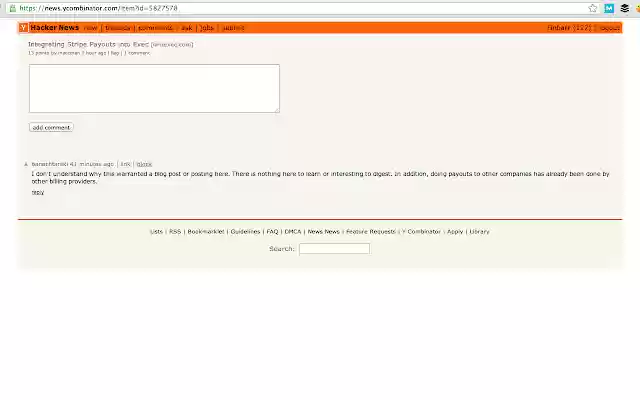Open the Apply footer link

click(x=455, y=231)
